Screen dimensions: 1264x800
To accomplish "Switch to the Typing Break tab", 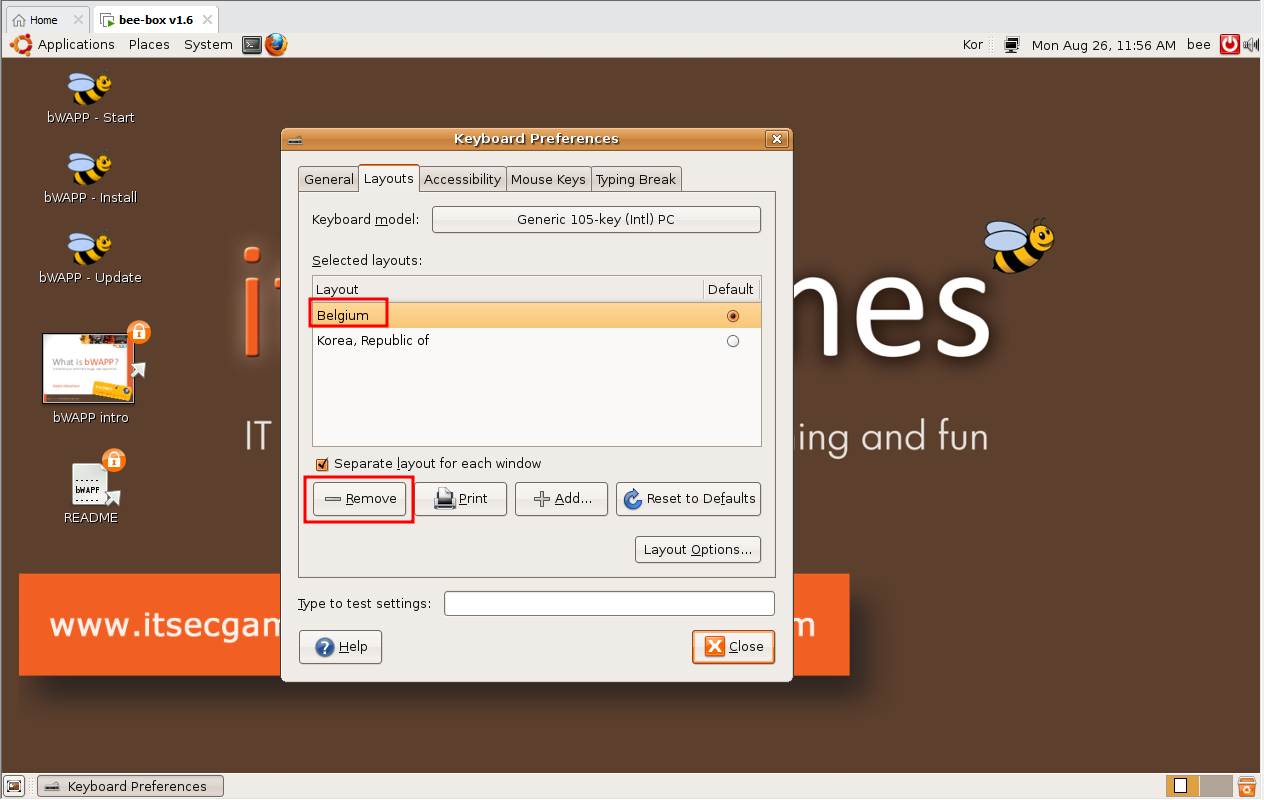I will [636, 179].
